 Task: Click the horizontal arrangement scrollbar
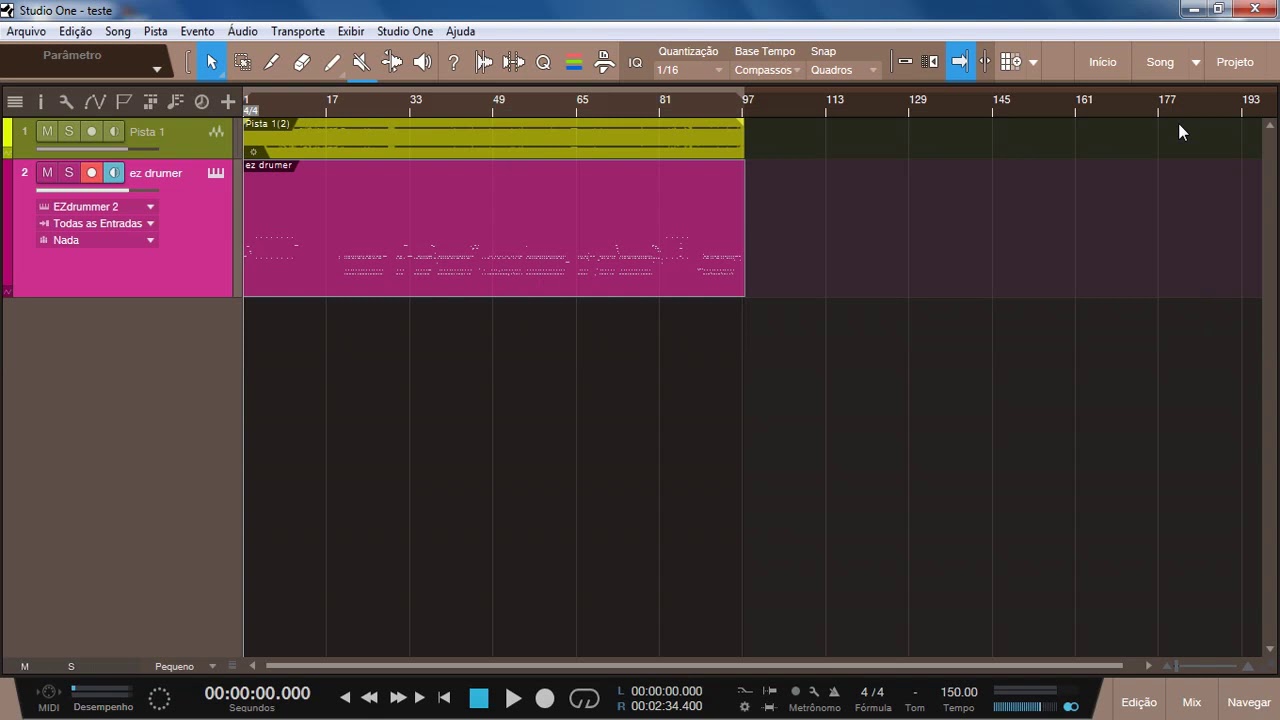coord(693,666)
